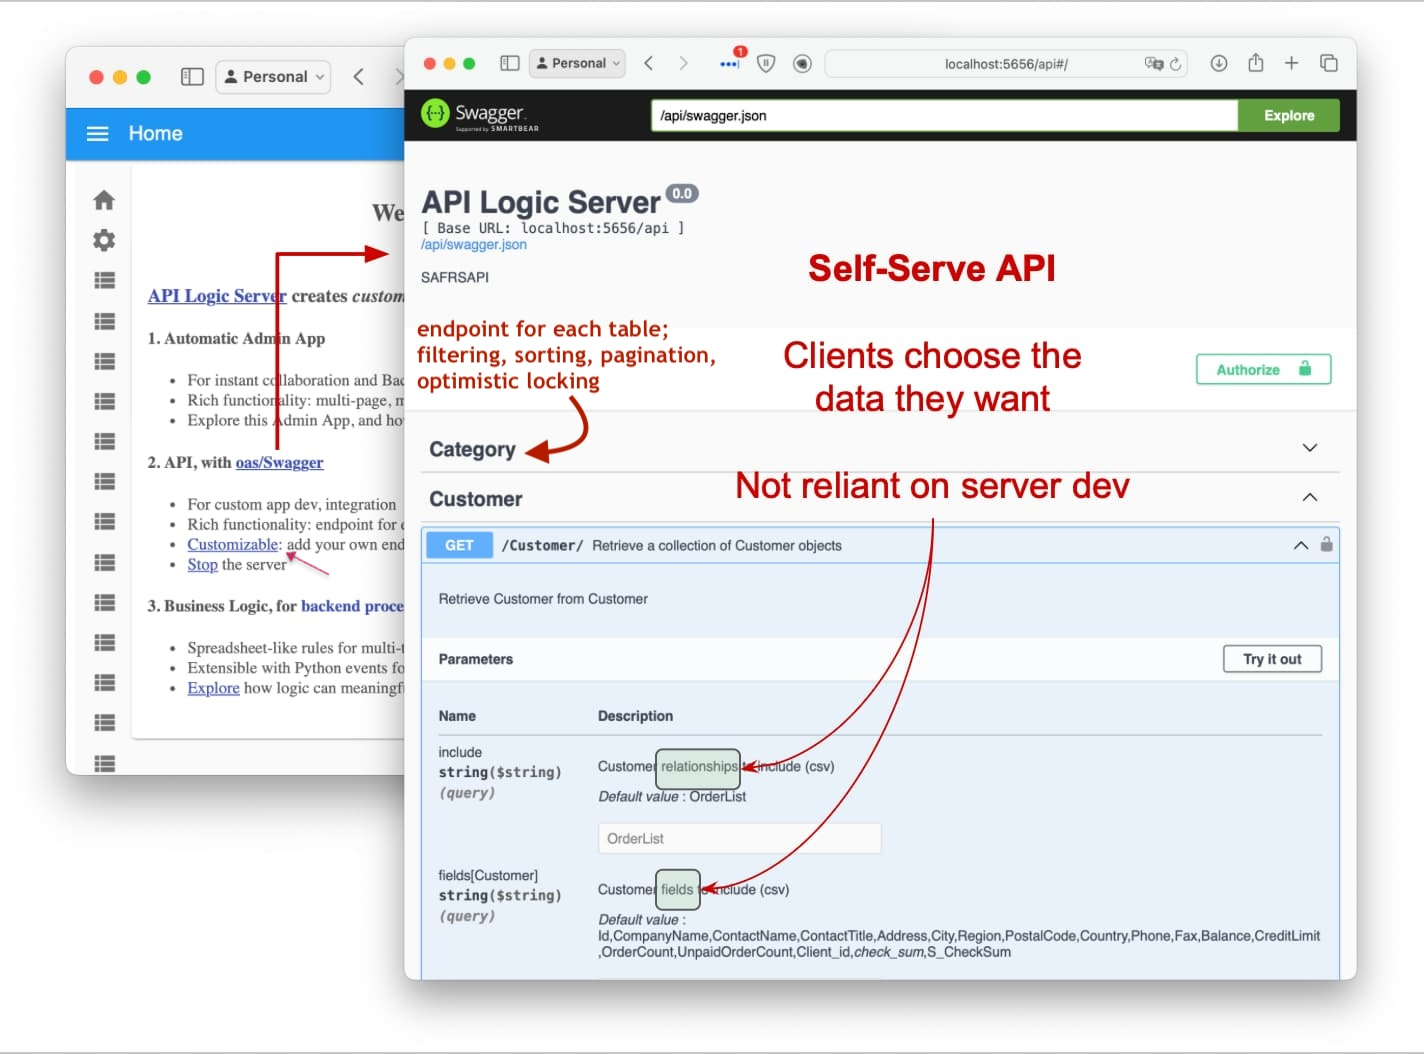
Task: Click the Home title in blue bar
Action: click(x=155, y=134)
